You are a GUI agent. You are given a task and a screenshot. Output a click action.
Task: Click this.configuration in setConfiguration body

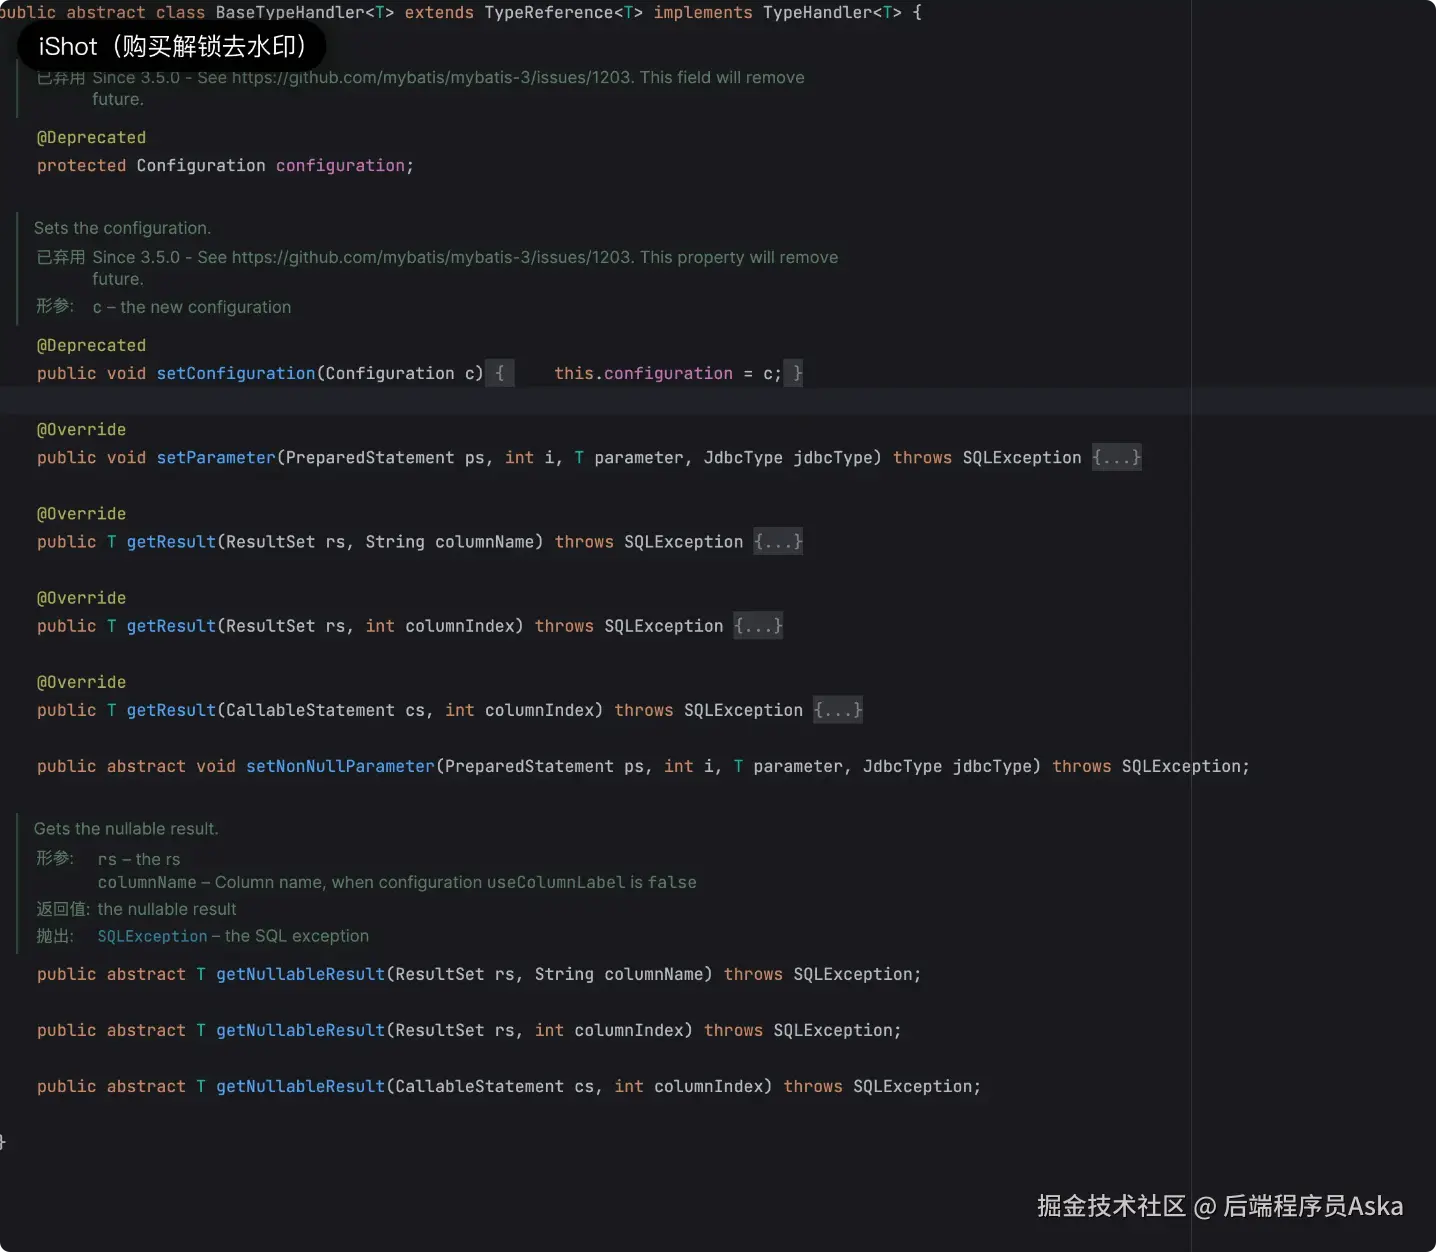643,374
